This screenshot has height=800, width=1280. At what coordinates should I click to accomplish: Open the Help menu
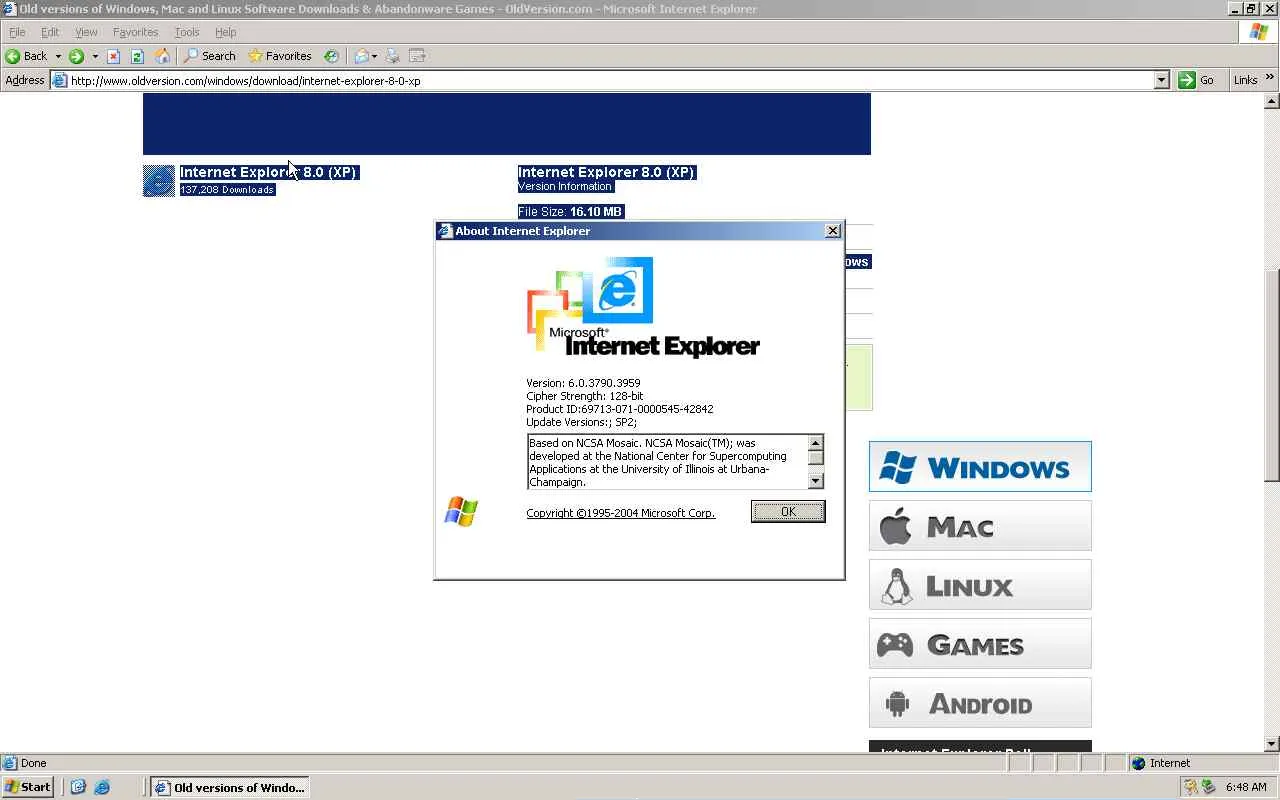click(x=225, y=32)
